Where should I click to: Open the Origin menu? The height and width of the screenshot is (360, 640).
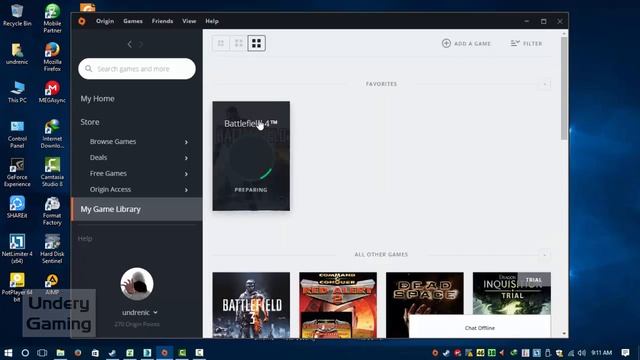click(x=105, y=21)
